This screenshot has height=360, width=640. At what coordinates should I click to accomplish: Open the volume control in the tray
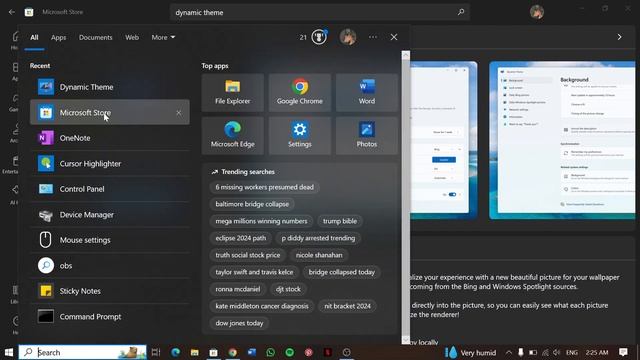[x=557, y=352]
